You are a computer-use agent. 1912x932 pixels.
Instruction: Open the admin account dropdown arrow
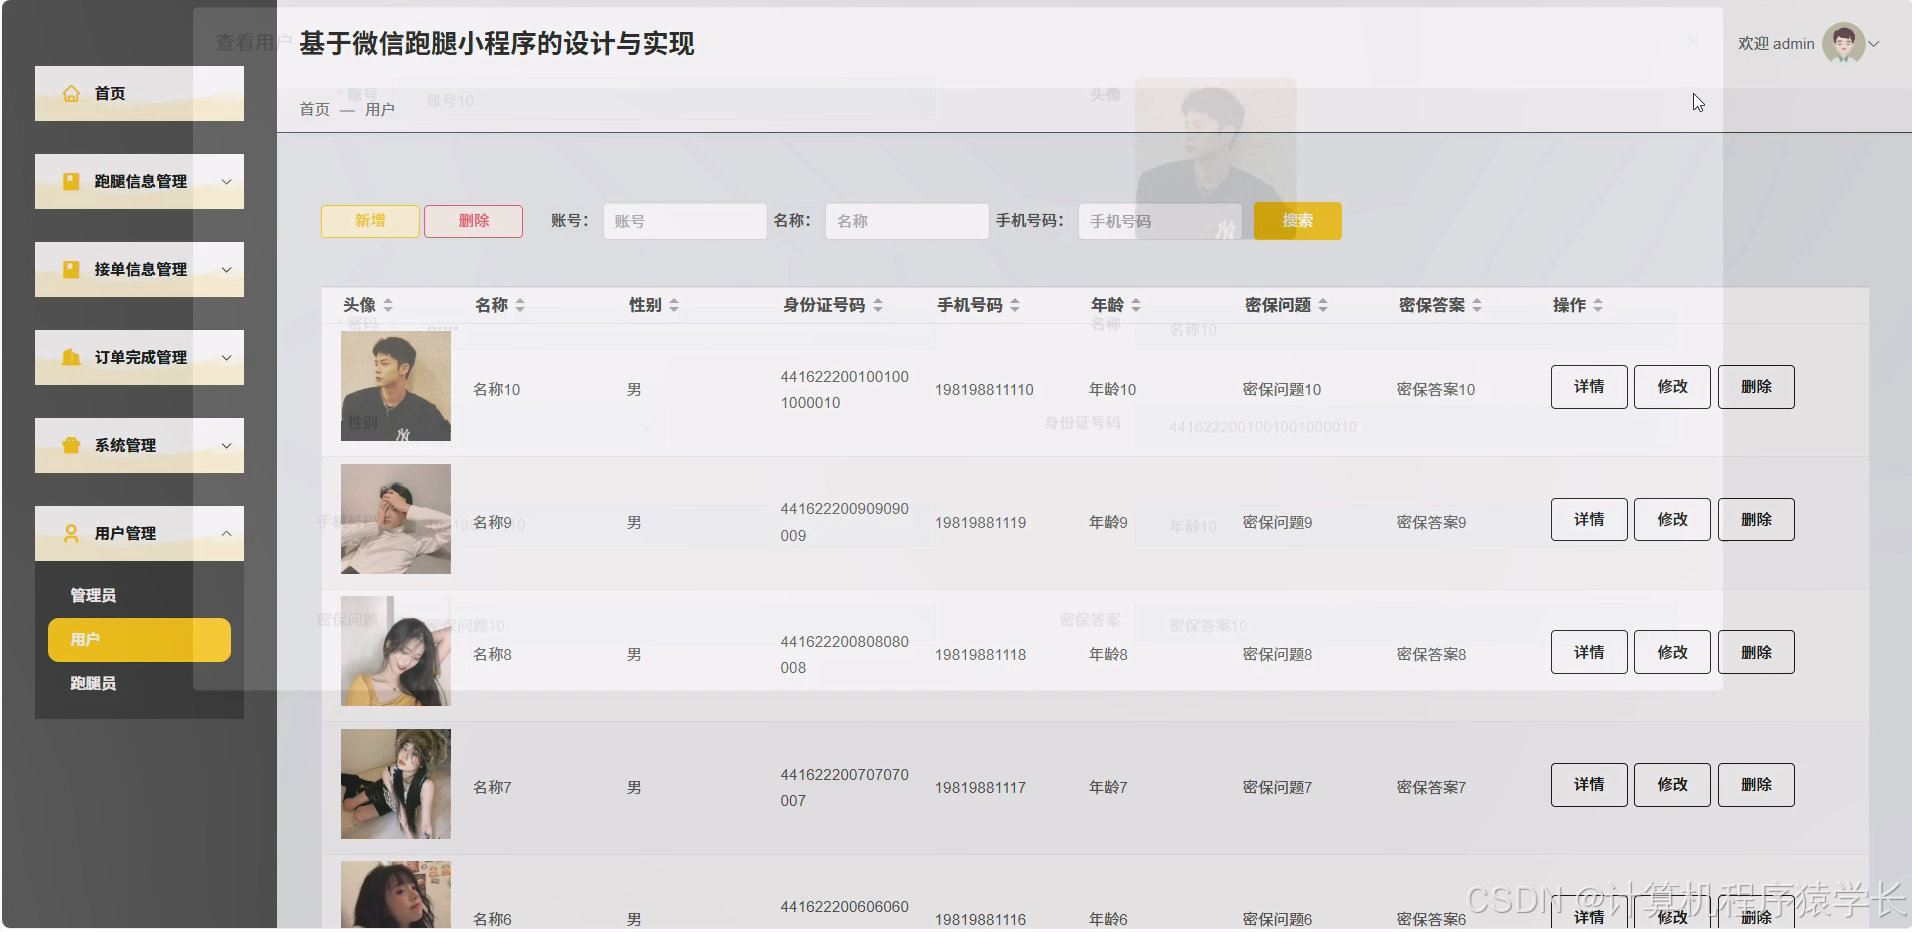pos(1874,44)
